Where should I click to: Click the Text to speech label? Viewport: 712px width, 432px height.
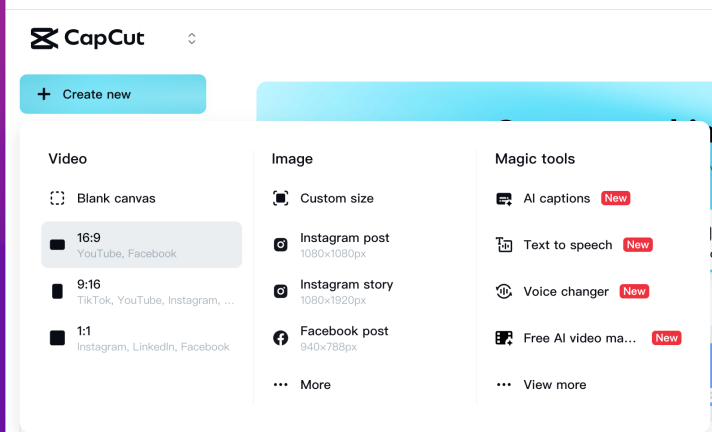567,245
